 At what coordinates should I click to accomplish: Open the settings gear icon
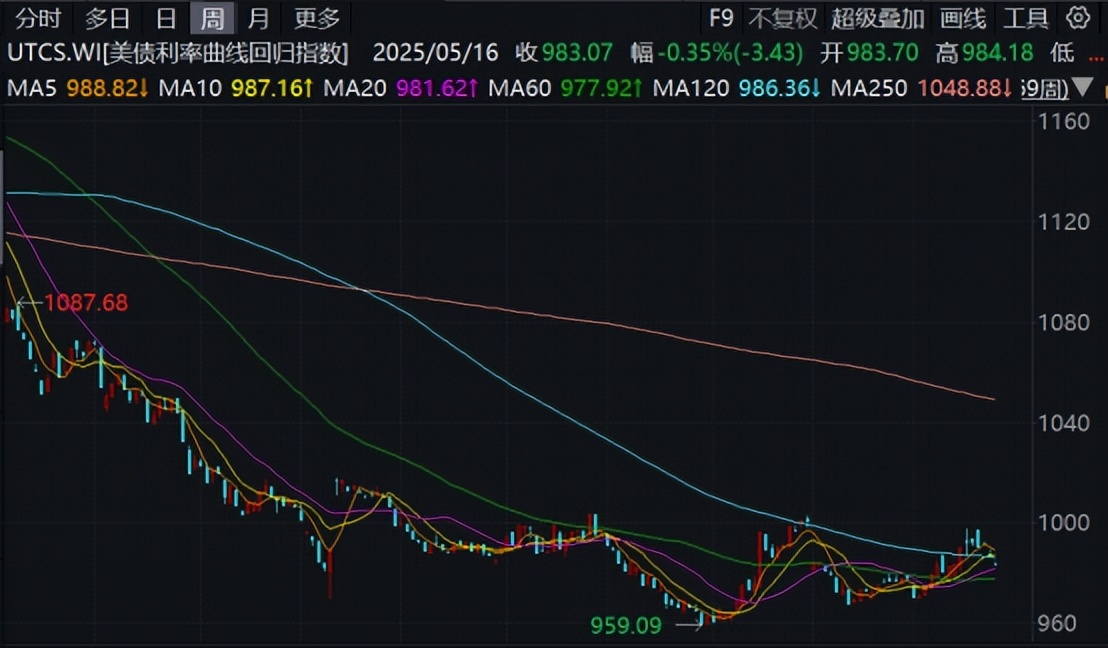(x=1078, y=18)
